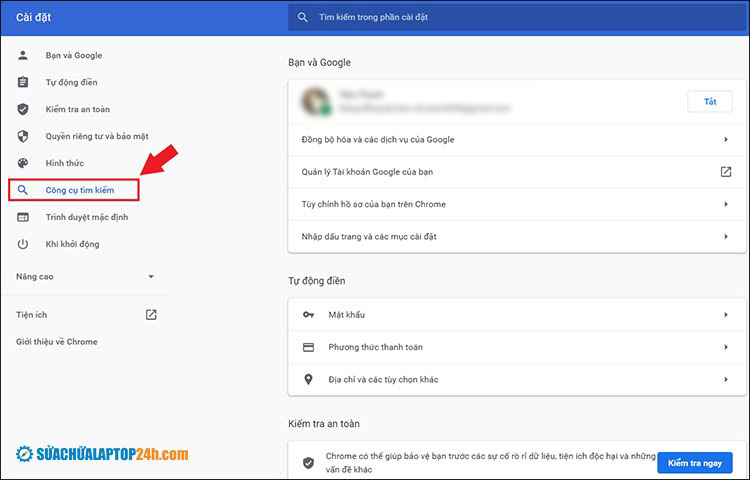Click the Phương thức thanh toán label
Screen dimensions: 750x480
coord(375,347)
